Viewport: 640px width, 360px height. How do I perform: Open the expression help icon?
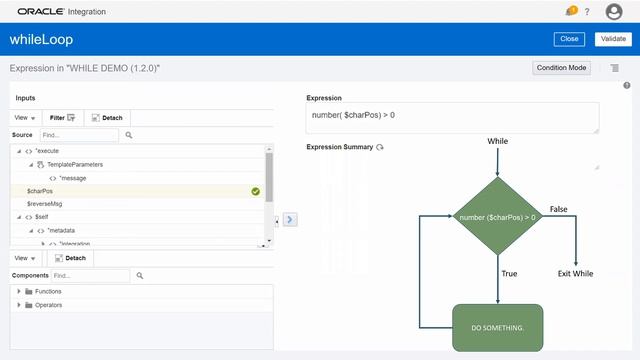(x=627, y=85)
